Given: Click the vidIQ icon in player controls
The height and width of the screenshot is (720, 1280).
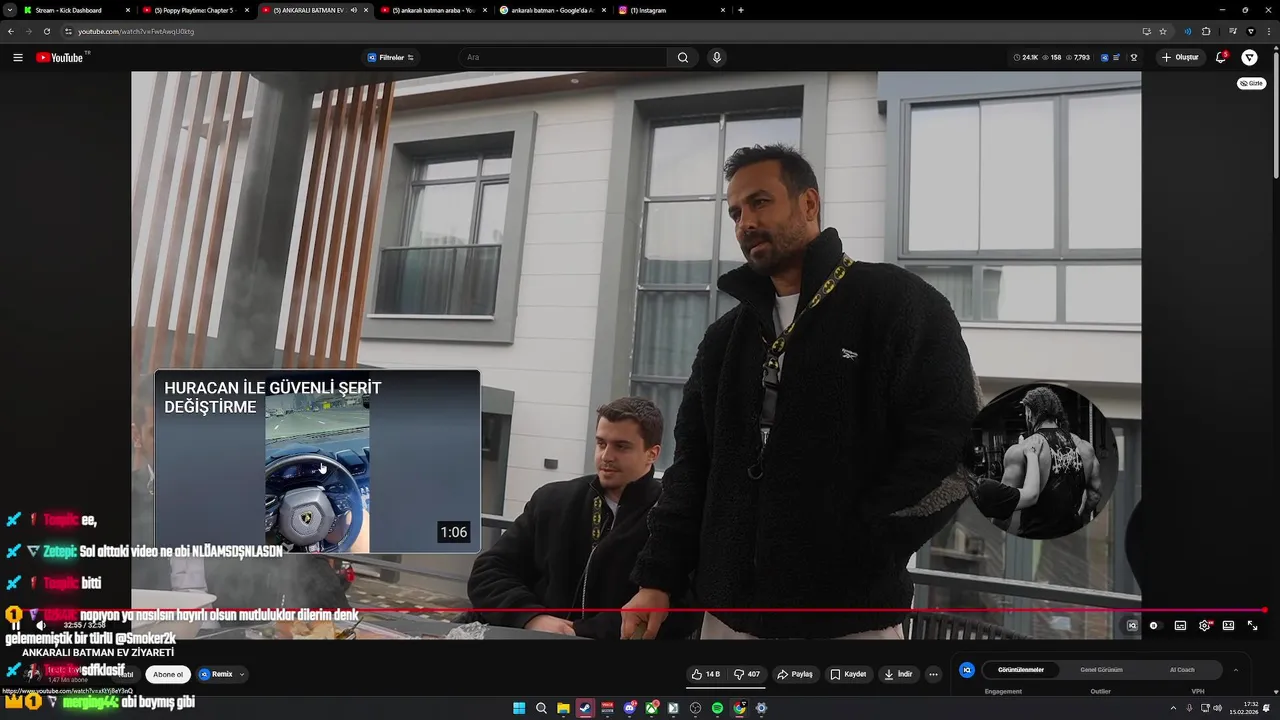Looking at the screenshot, I should coord(1132,626).
